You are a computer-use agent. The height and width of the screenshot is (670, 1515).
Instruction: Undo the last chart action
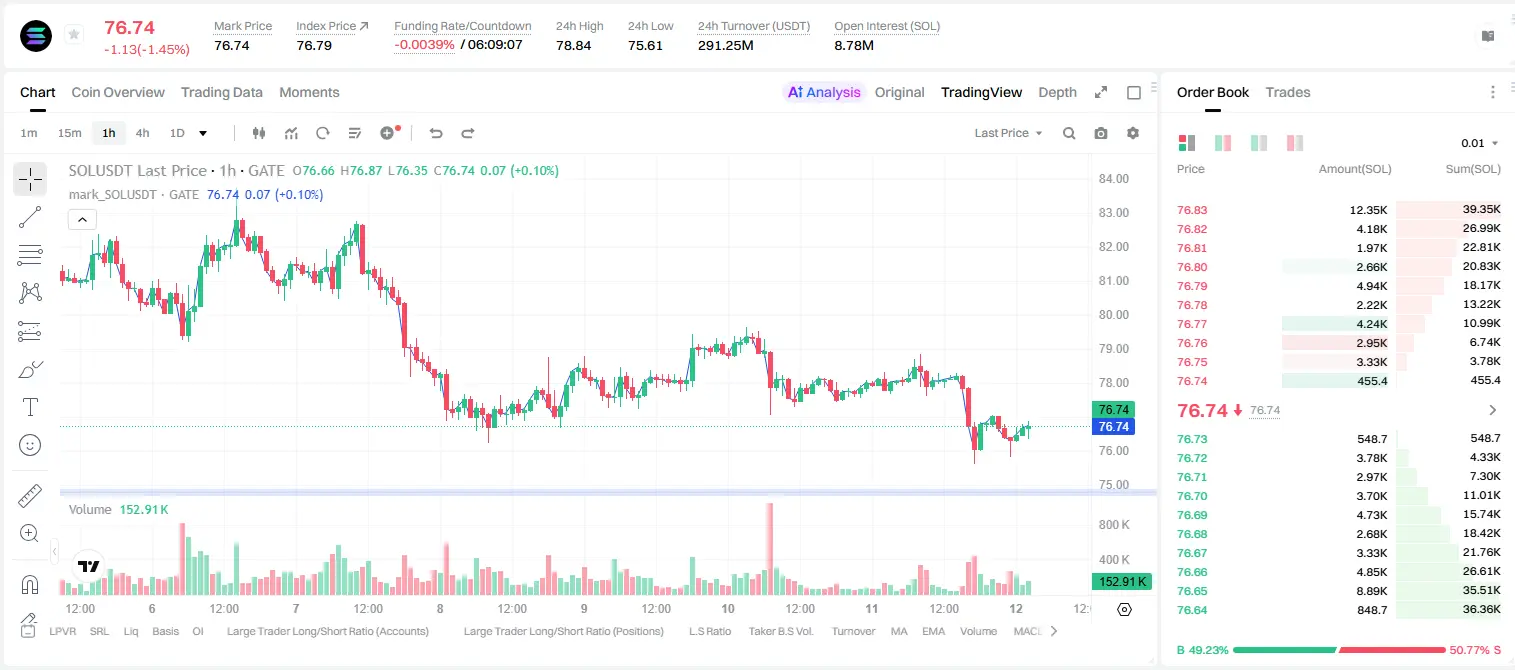pos(435,133)
